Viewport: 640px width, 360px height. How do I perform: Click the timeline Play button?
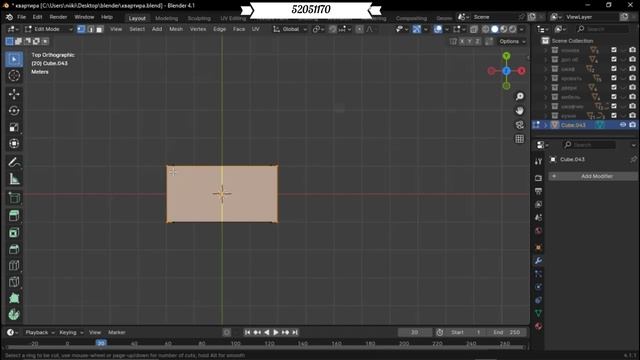(276, 332)
